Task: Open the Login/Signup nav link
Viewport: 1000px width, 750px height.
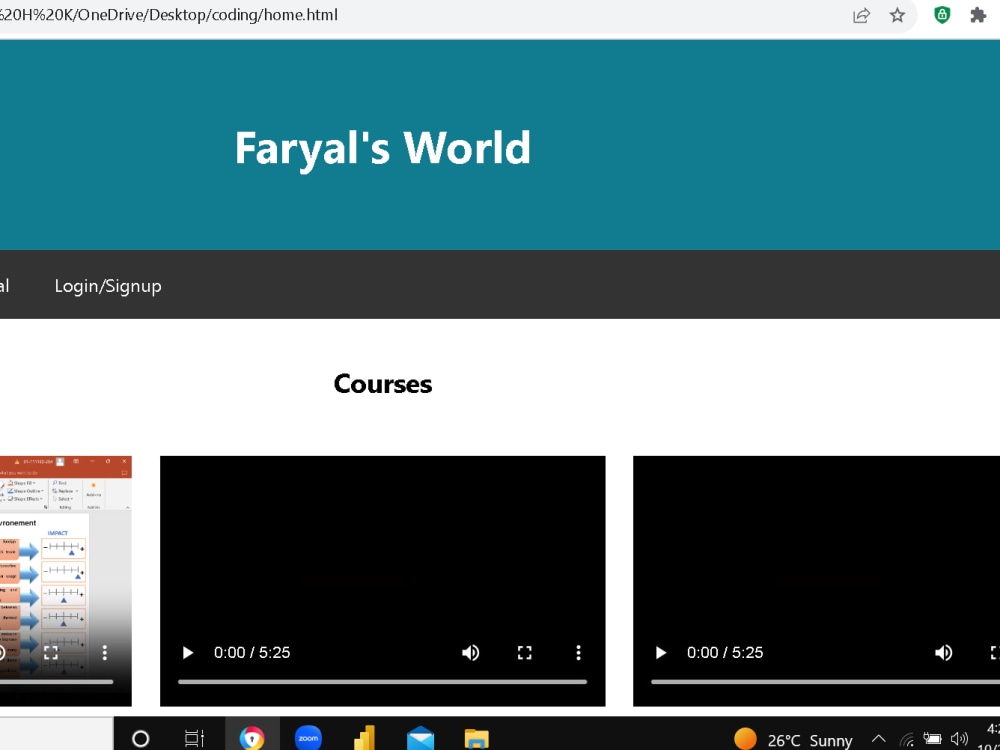Action: point(108,286)
